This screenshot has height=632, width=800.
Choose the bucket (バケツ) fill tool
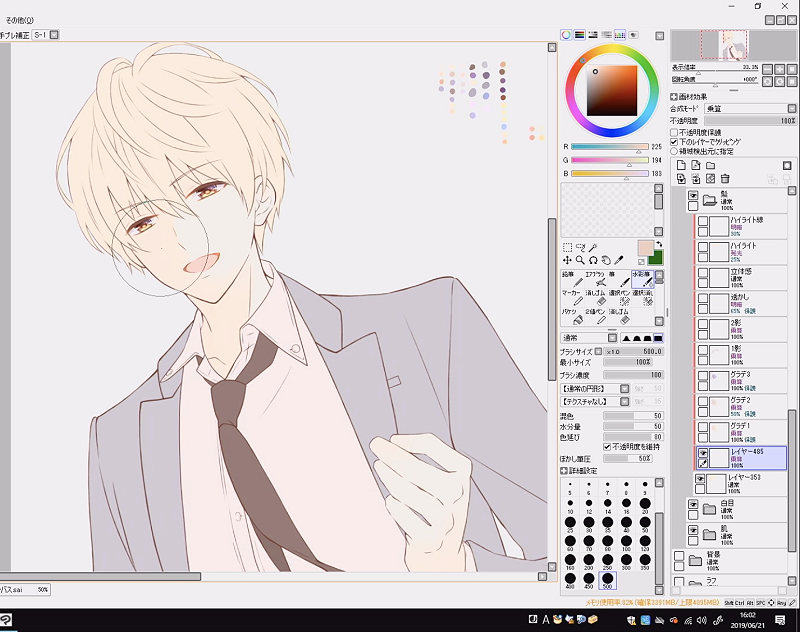[x=572, y=316]
